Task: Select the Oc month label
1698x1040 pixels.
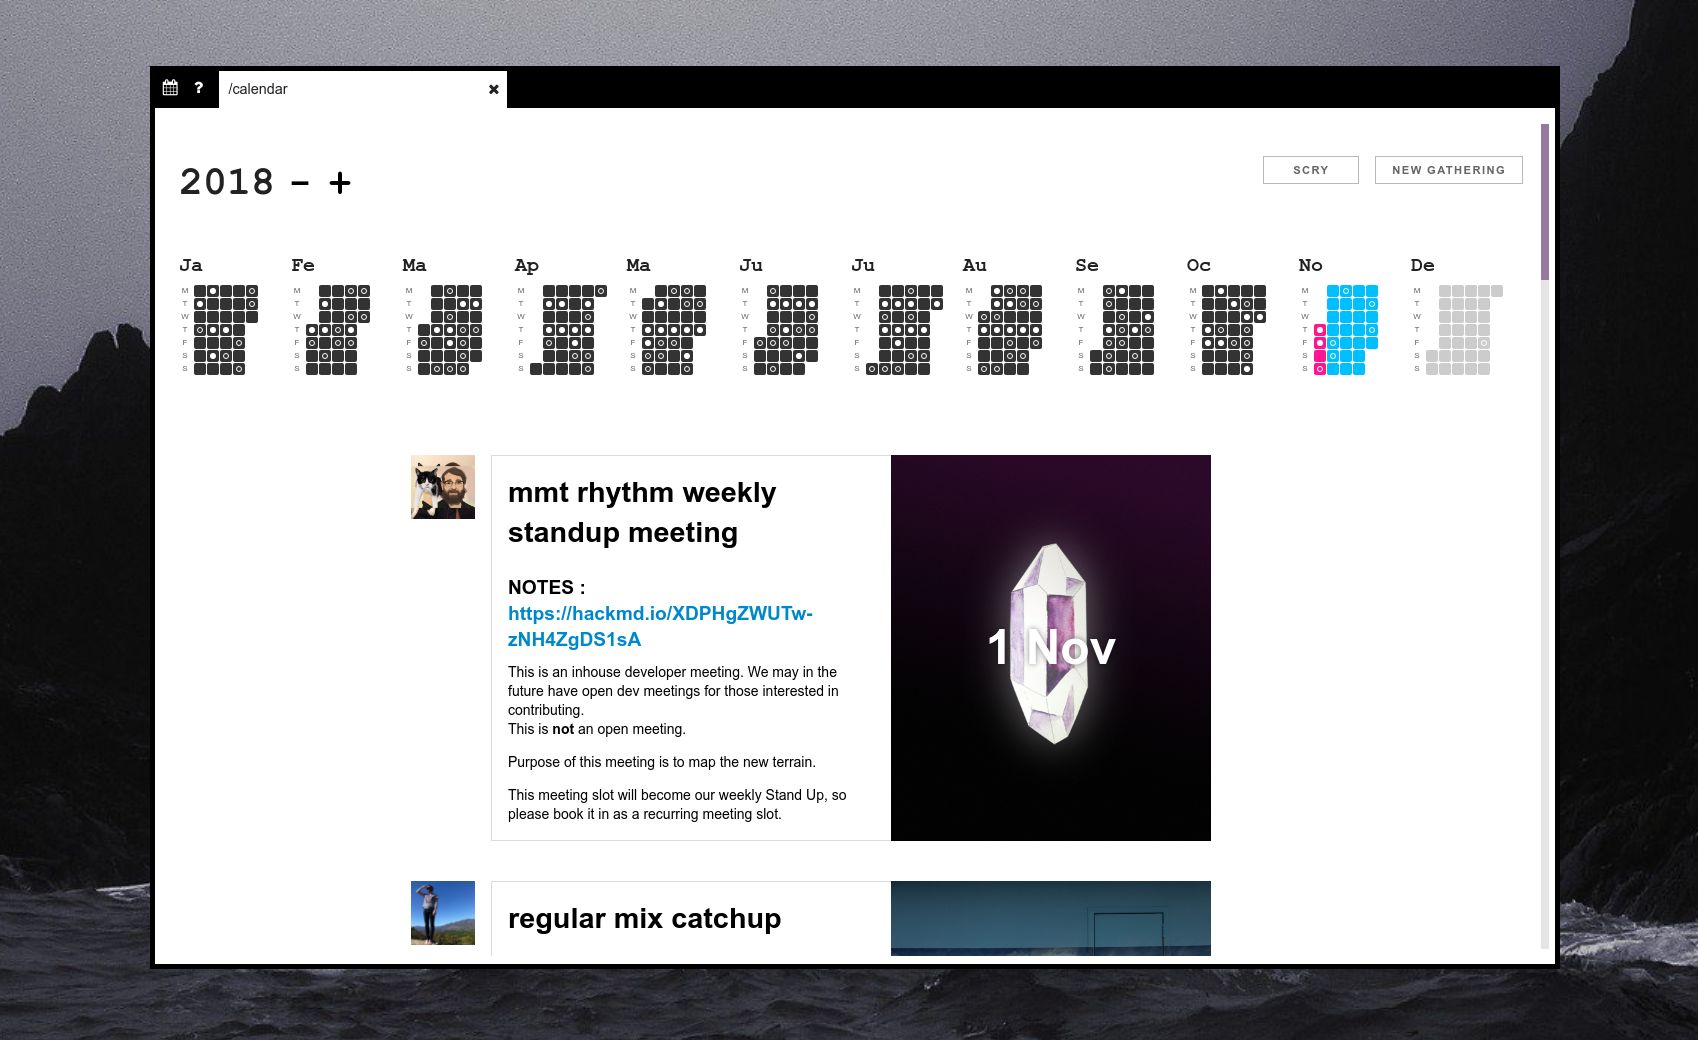Action: (x=1199, y=265)
